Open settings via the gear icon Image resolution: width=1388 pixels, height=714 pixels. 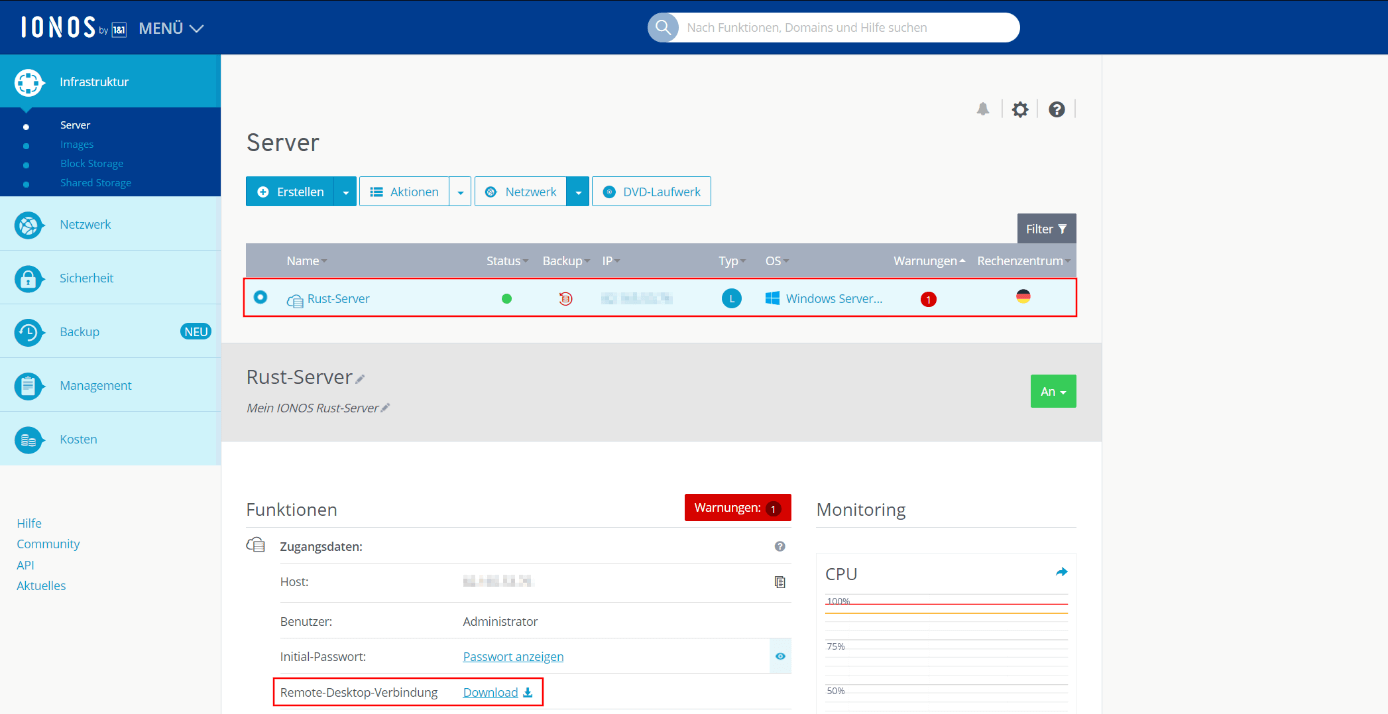click(1020, 109)
